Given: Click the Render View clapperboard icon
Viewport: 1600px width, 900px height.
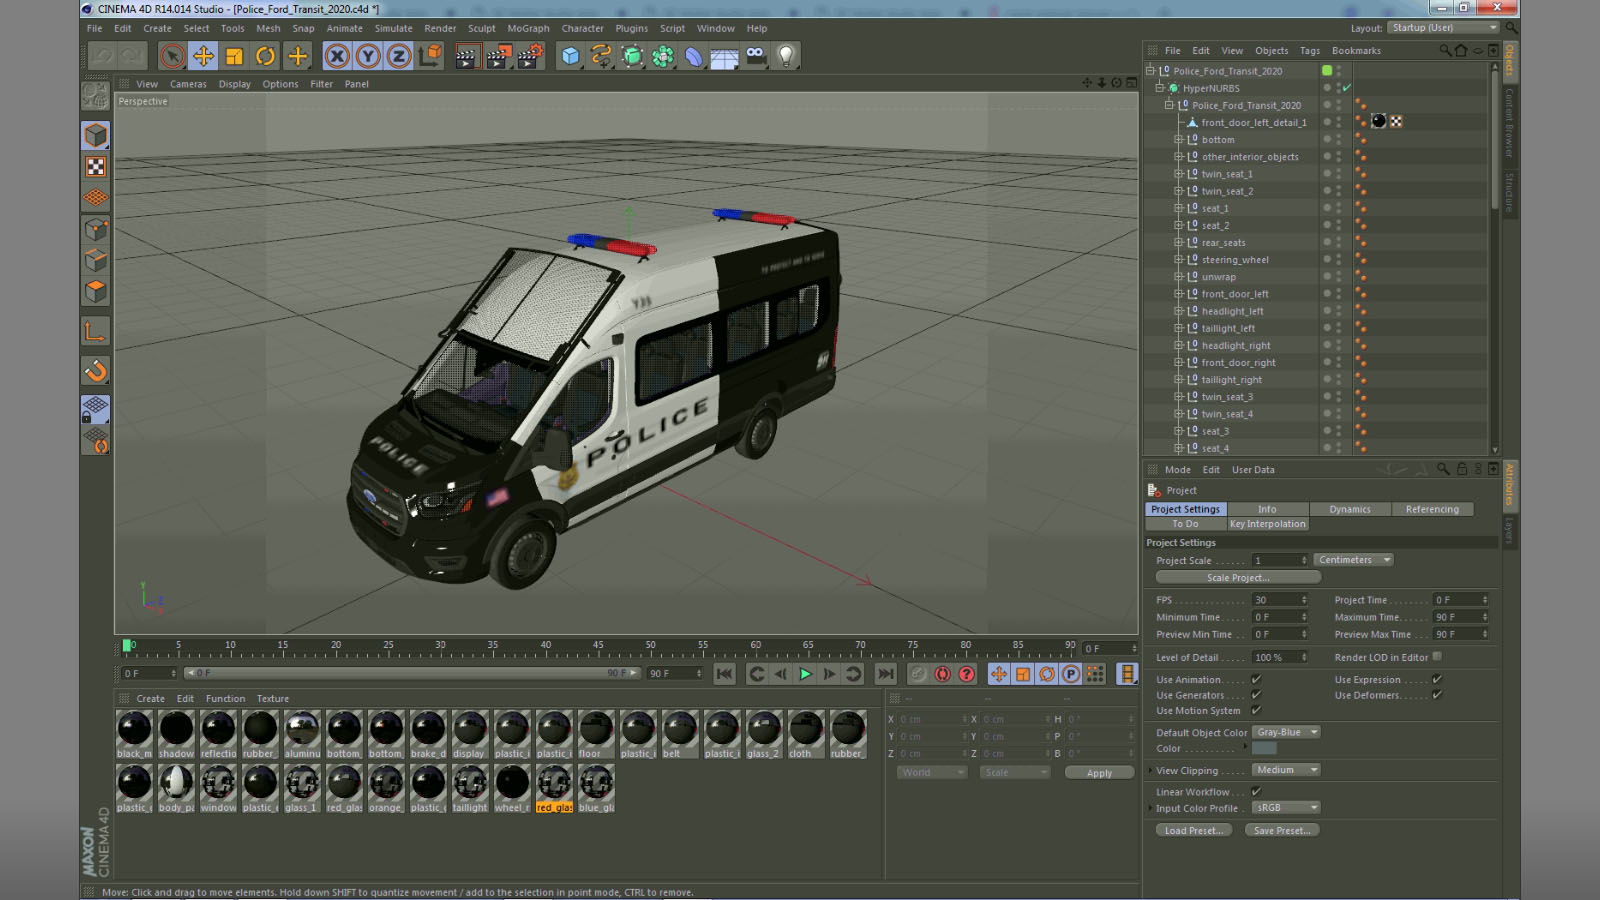Looking at the screenshot, I should pyautogui.click(x=466, y=56).
